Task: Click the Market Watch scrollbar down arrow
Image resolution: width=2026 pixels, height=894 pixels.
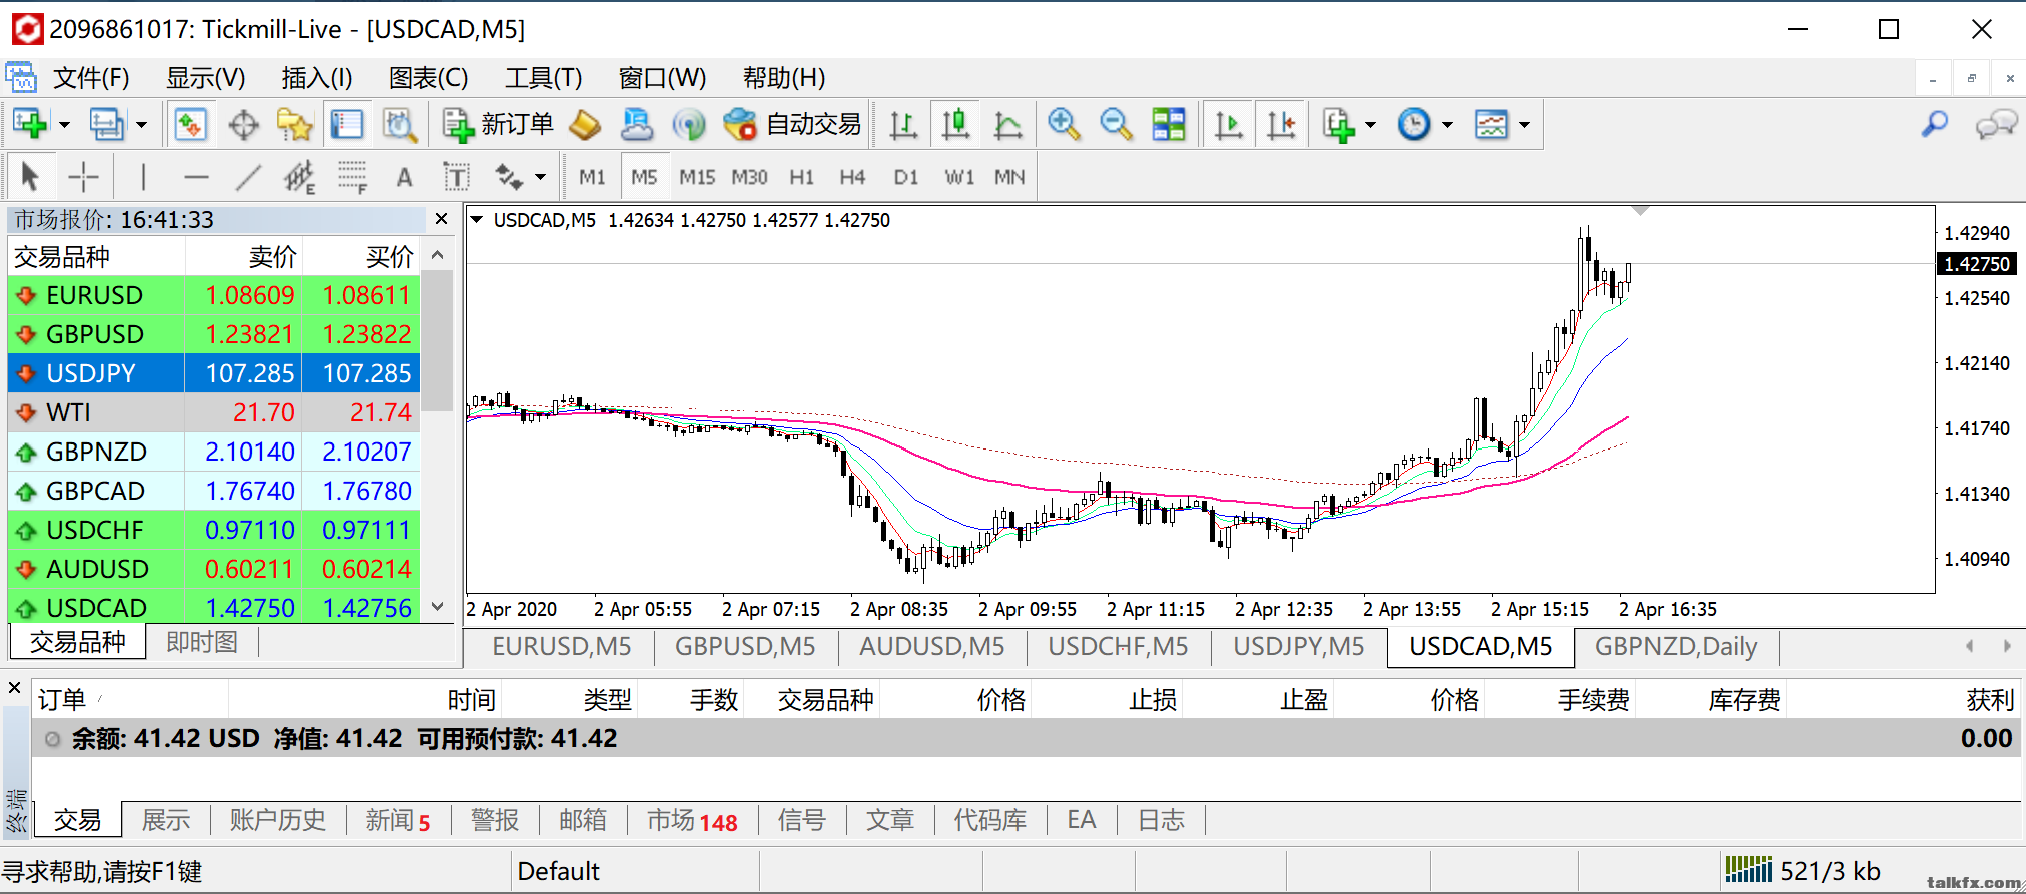Action: pyautogui.click(x=437, y=607)
